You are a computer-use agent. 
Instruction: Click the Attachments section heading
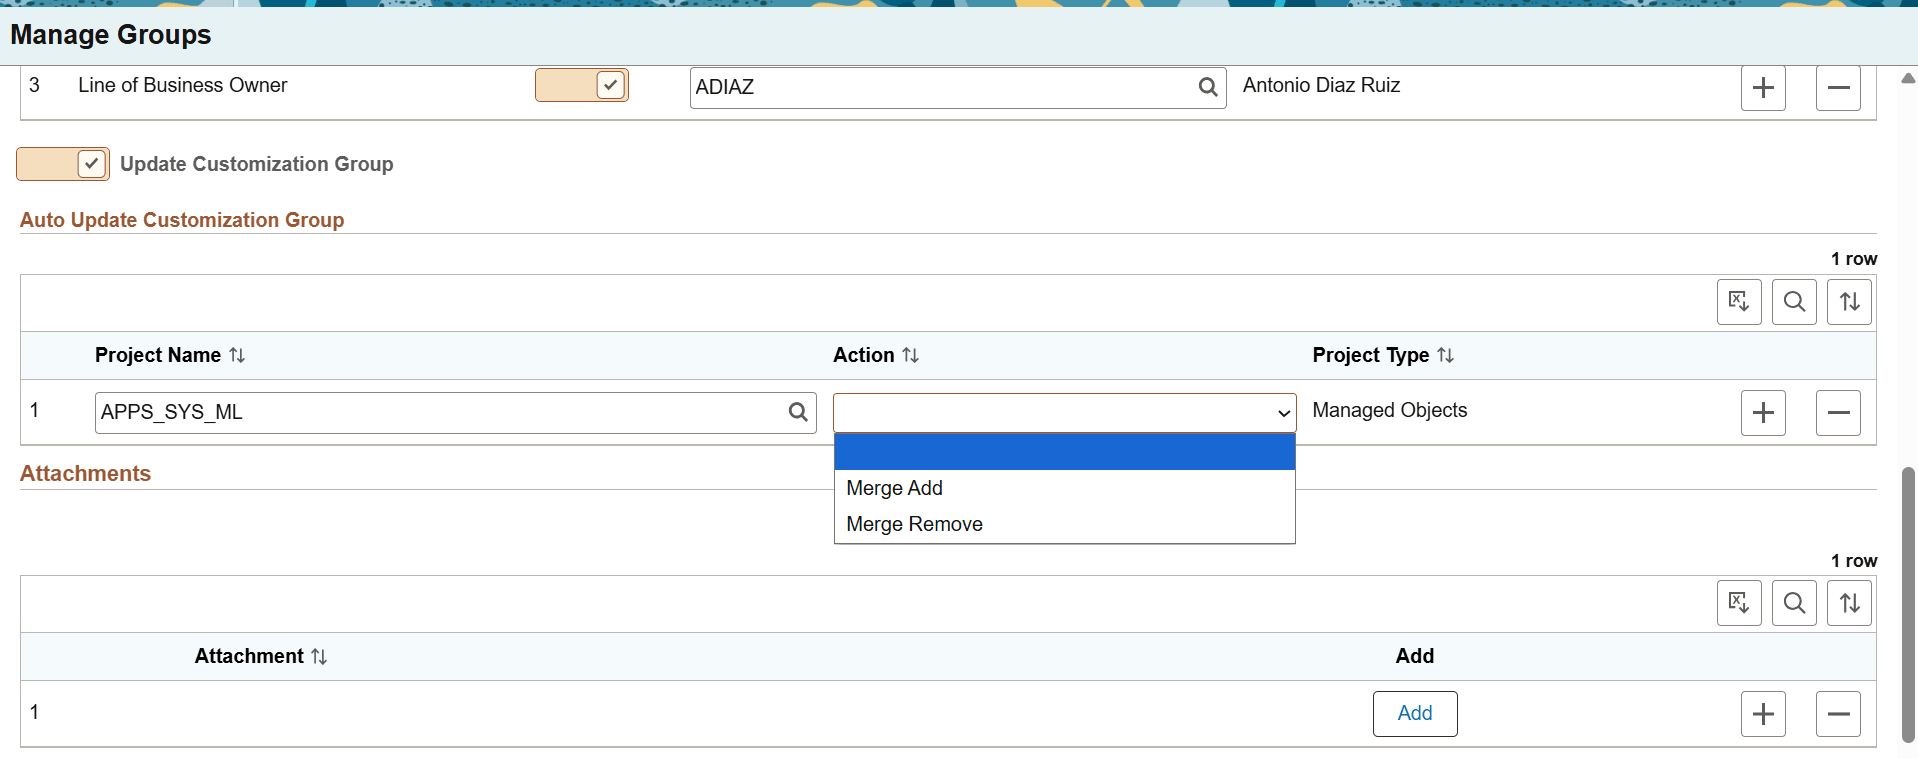click(x=85, y=474)
